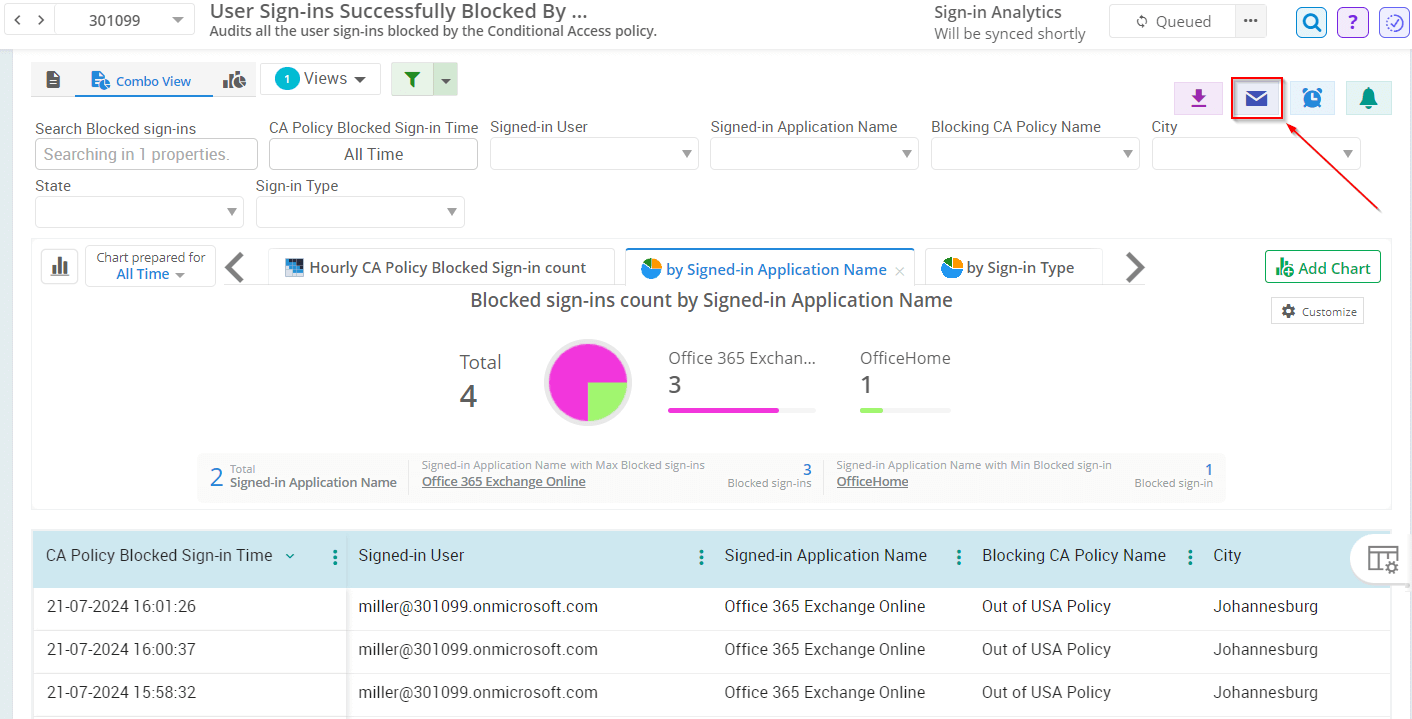The width and height of the screenshot is (1412, 719).
Task: Open the bar chart icon beside Chart prepared for
Action: click(59, 266)
